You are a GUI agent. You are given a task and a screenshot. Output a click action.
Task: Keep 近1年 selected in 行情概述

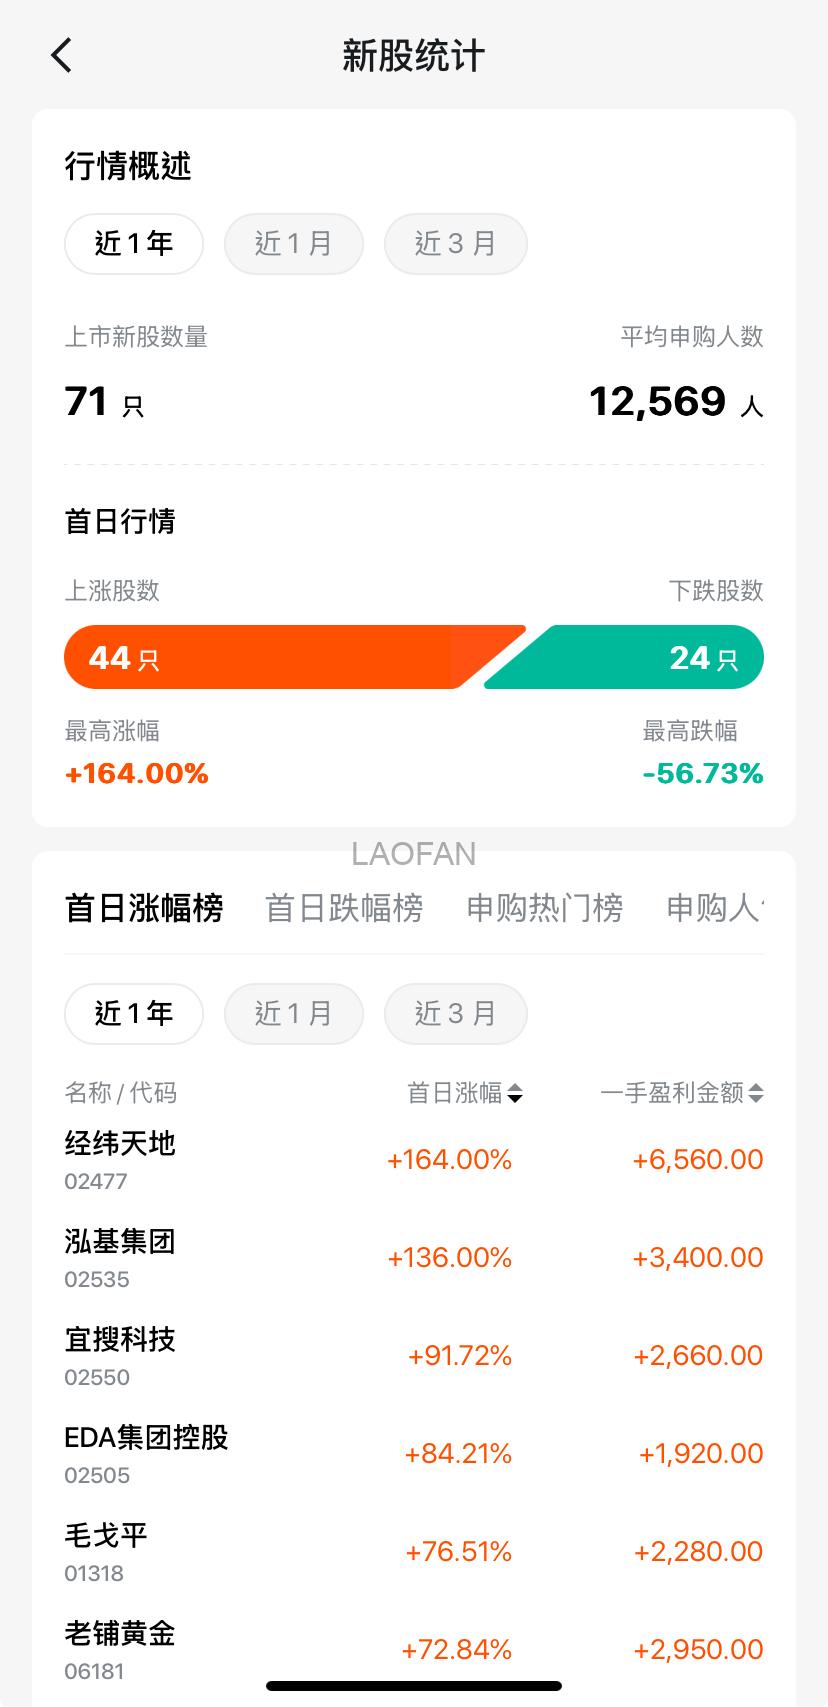click(x=133, y=243)
